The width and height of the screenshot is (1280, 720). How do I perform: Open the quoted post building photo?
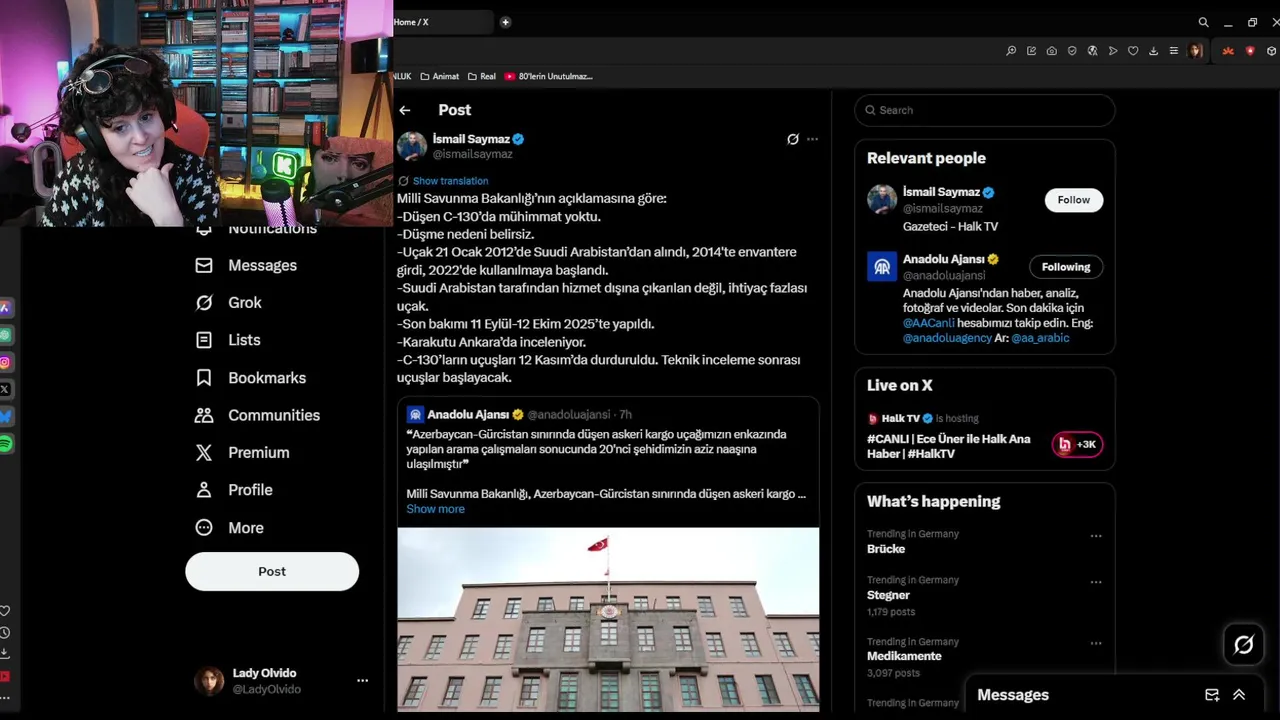608,620
